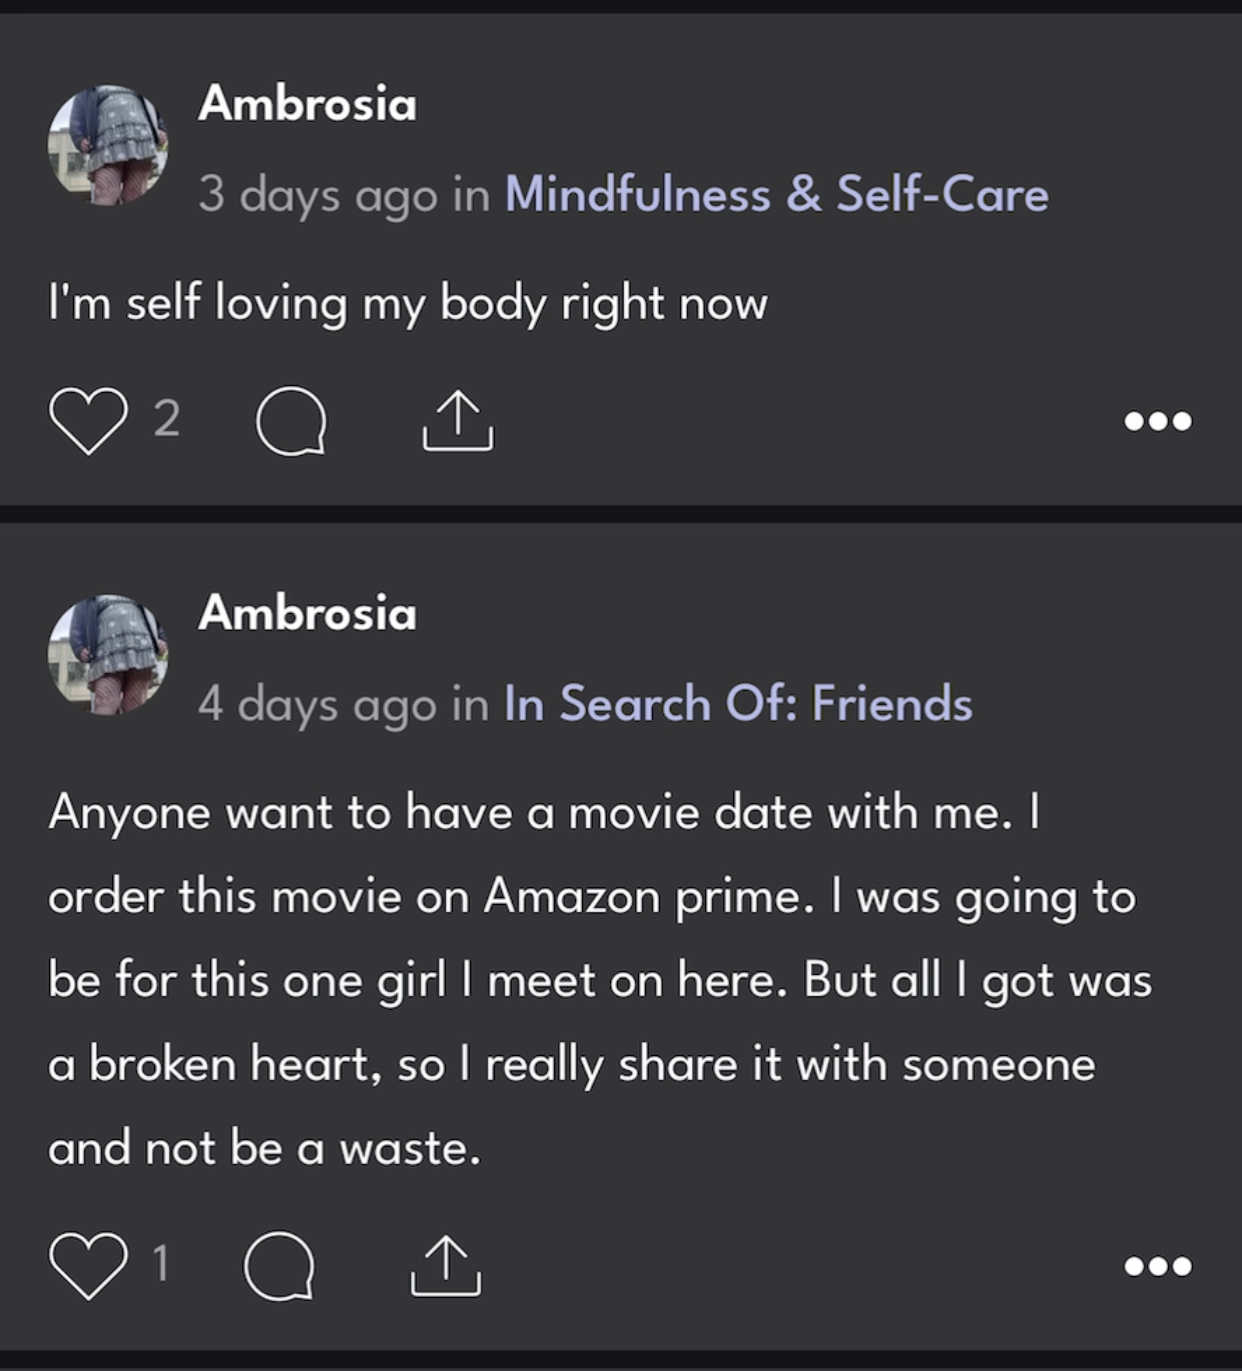This screenshot has width=1242, height=1371.
Task: Open the Mindfulness & Self-Care group link
Action: click(x=777, y=194)
